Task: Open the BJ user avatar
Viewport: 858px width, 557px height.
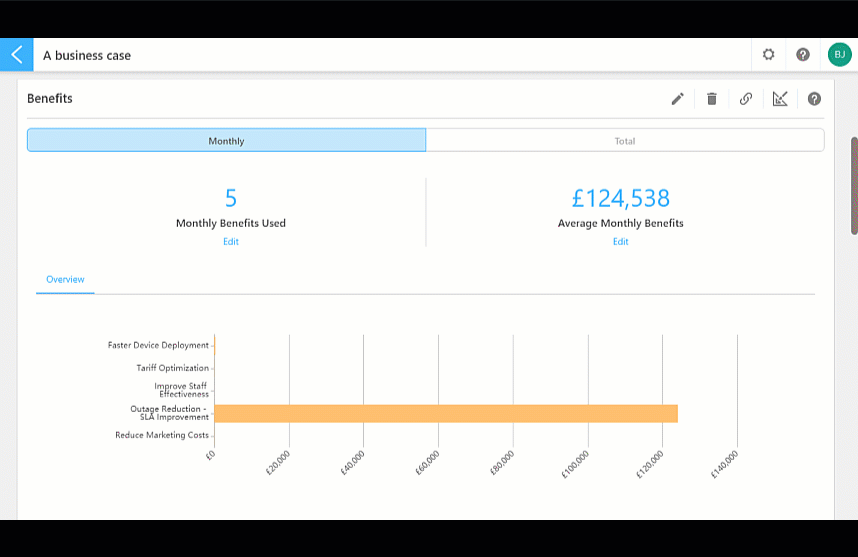Action: click(839, 55)
